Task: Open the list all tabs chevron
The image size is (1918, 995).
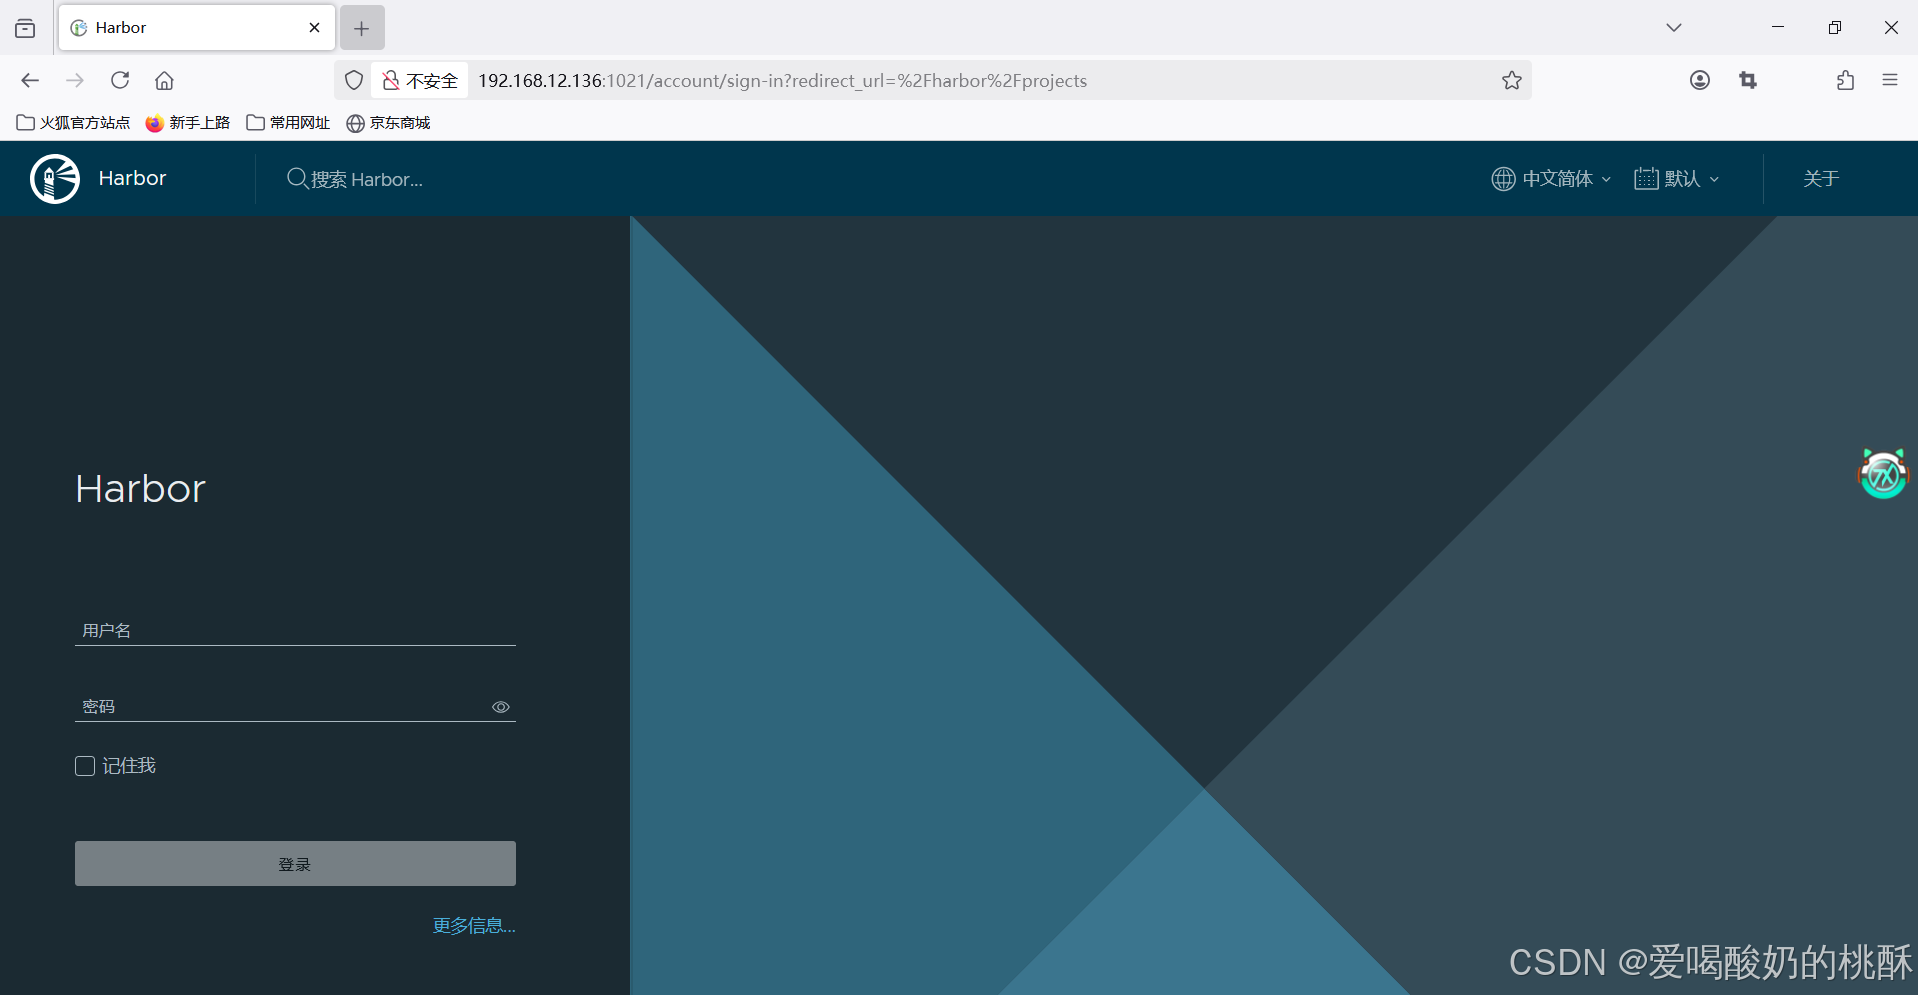Action: tap(1674, 28)
